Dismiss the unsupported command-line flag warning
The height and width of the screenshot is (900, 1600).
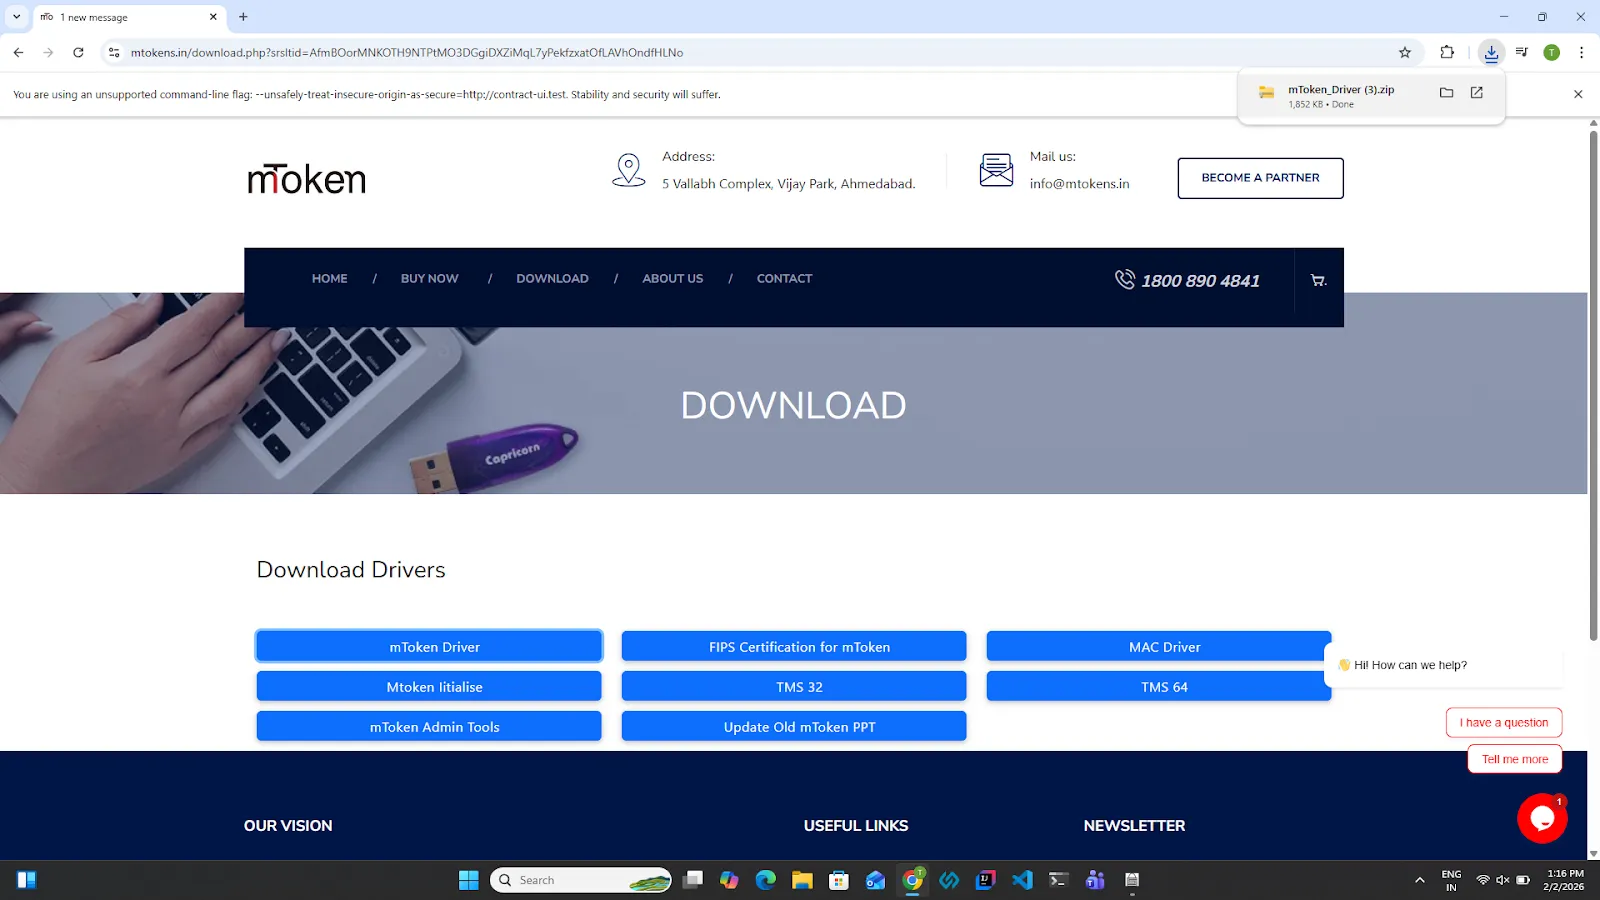[x=1578, y=94]
